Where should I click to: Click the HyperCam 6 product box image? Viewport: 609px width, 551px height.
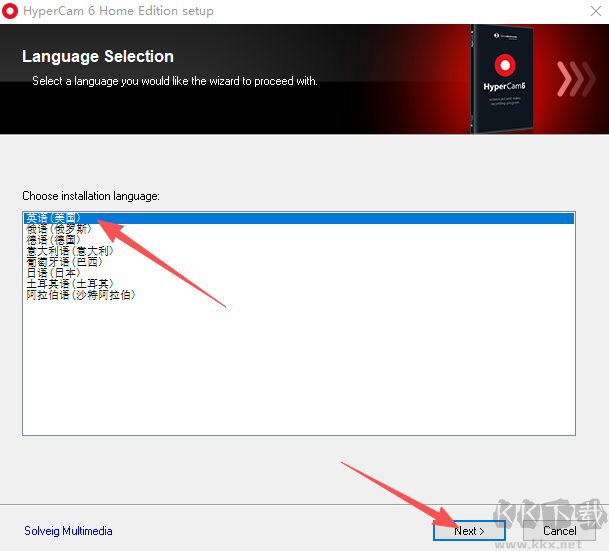(x=502, y=79)
